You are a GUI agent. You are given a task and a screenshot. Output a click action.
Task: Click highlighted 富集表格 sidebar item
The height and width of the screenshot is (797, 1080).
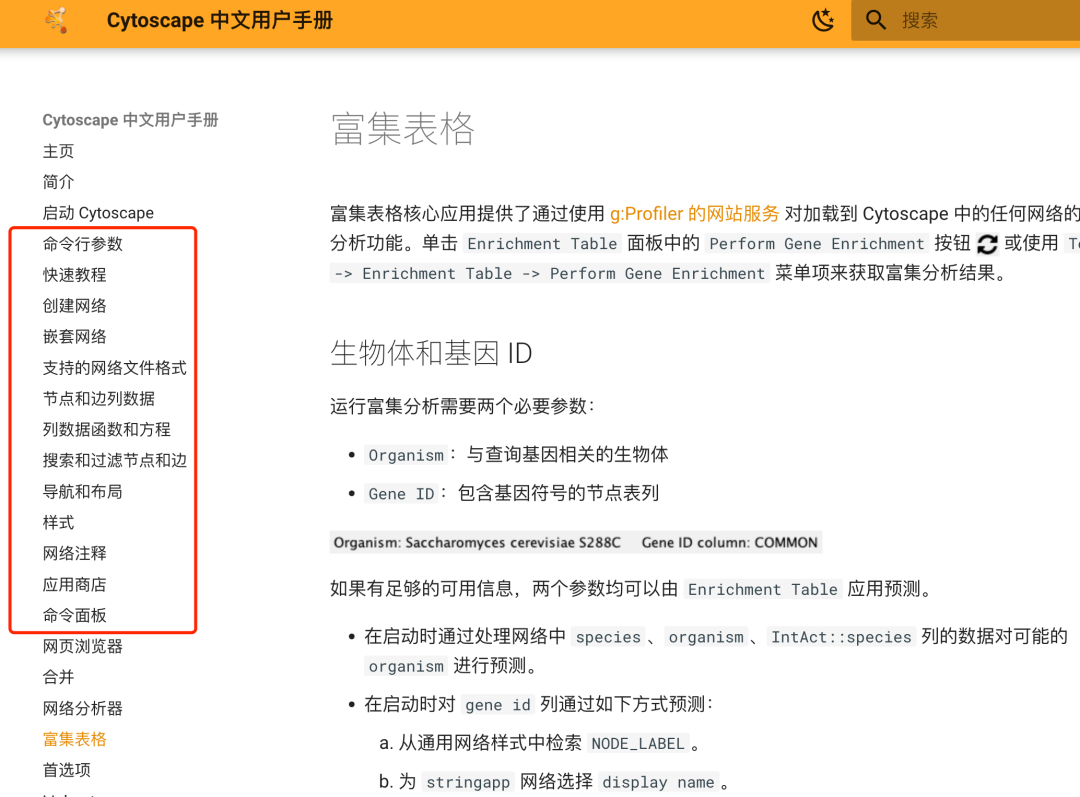click(x=74, y=740)
